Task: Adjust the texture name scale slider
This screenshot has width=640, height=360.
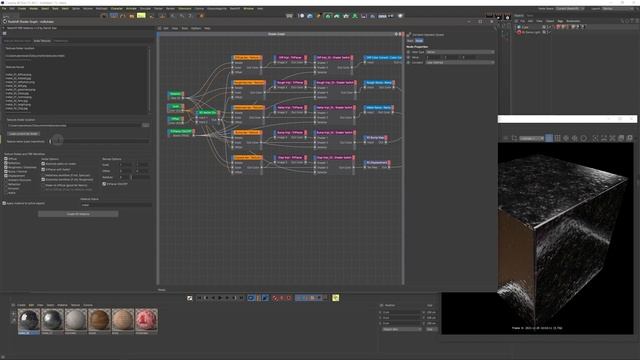Action: [100, 141]
